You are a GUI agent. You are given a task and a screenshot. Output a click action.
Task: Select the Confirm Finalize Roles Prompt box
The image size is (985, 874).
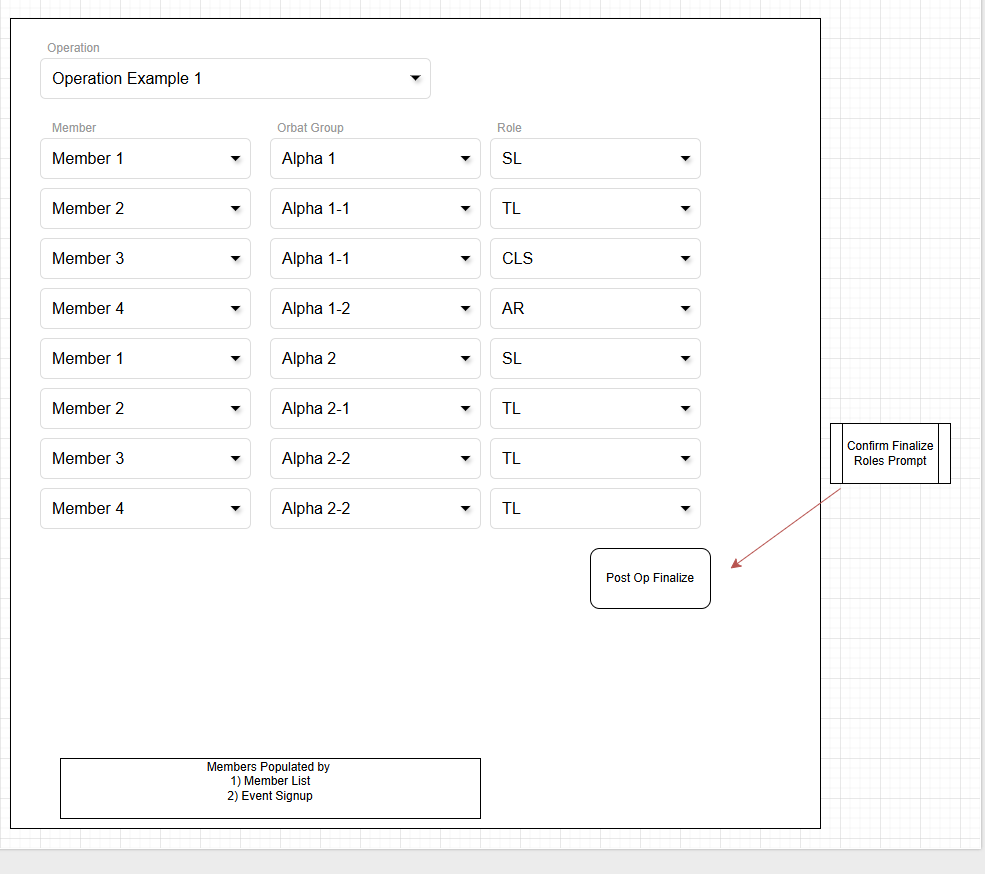[890, 454]
